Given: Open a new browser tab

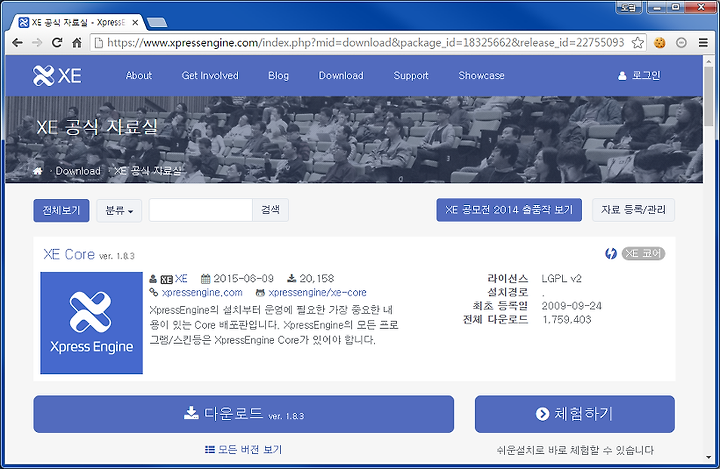Looking at the screenshot, I should 157,23.
